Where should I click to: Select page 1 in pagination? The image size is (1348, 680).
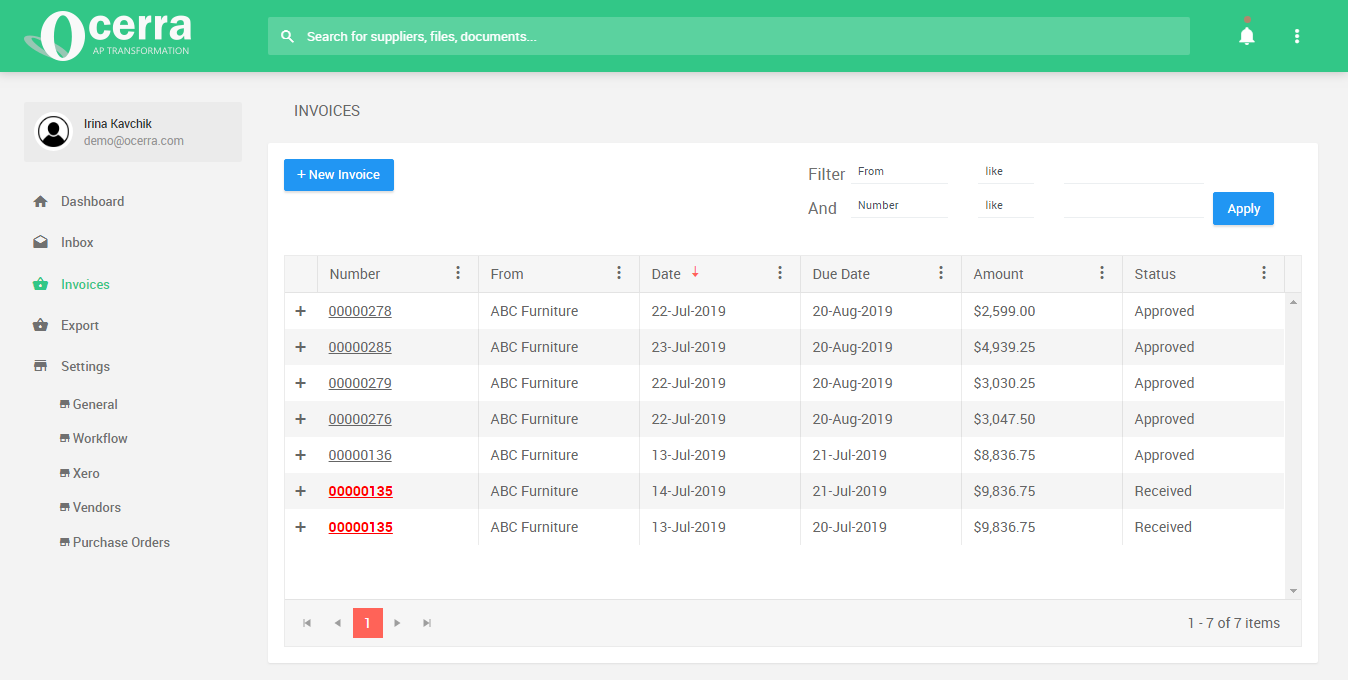pyautogui.click(x=367, y=623)
